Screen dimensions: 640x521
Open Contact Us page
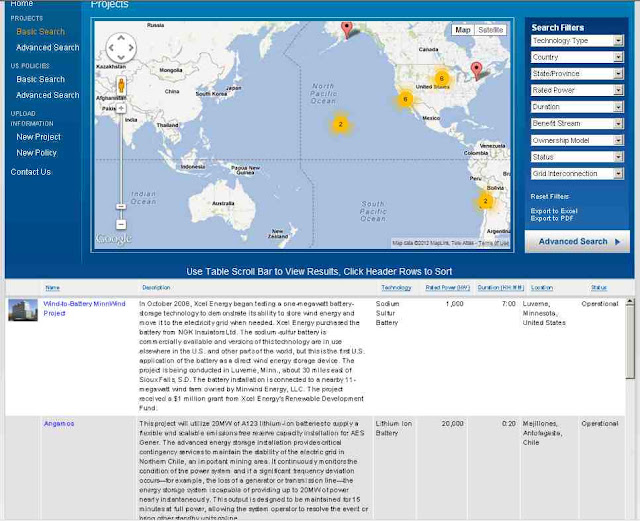coord(31,172)
